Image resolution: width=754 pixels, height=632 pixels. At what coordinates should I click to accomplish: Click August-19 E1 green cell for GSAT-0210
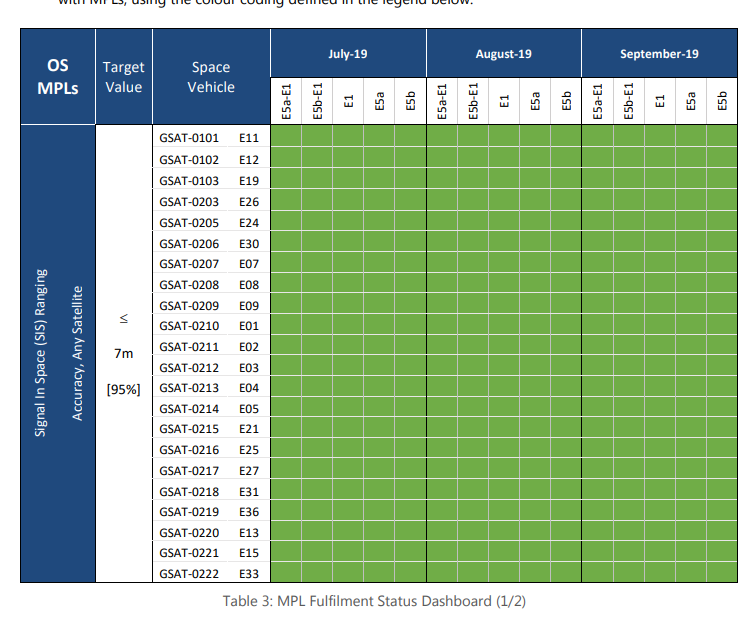click(504, 325)
